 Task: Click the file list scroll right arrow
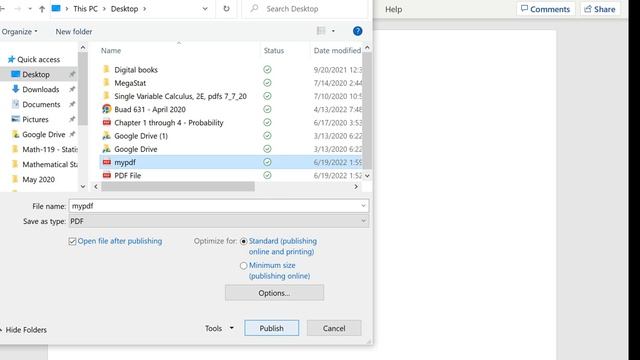[x=356, y=187]
